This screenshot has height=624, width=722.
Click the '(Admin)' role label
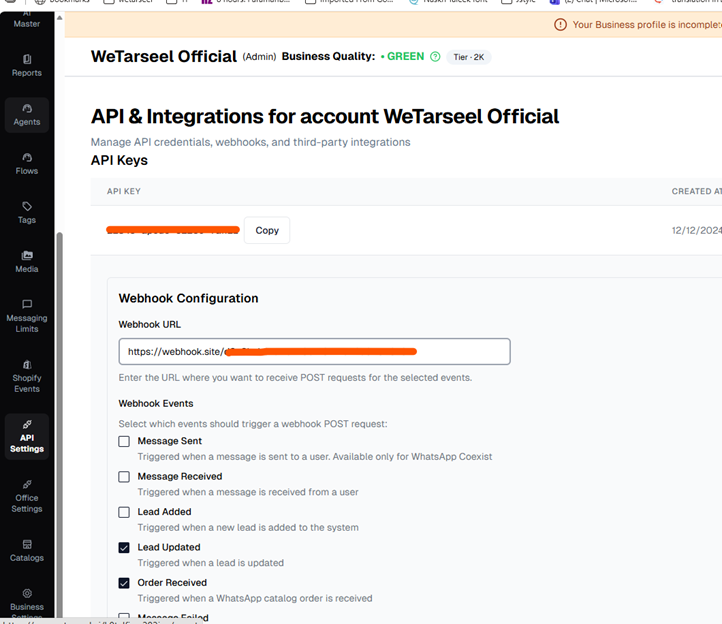(259, 57)
